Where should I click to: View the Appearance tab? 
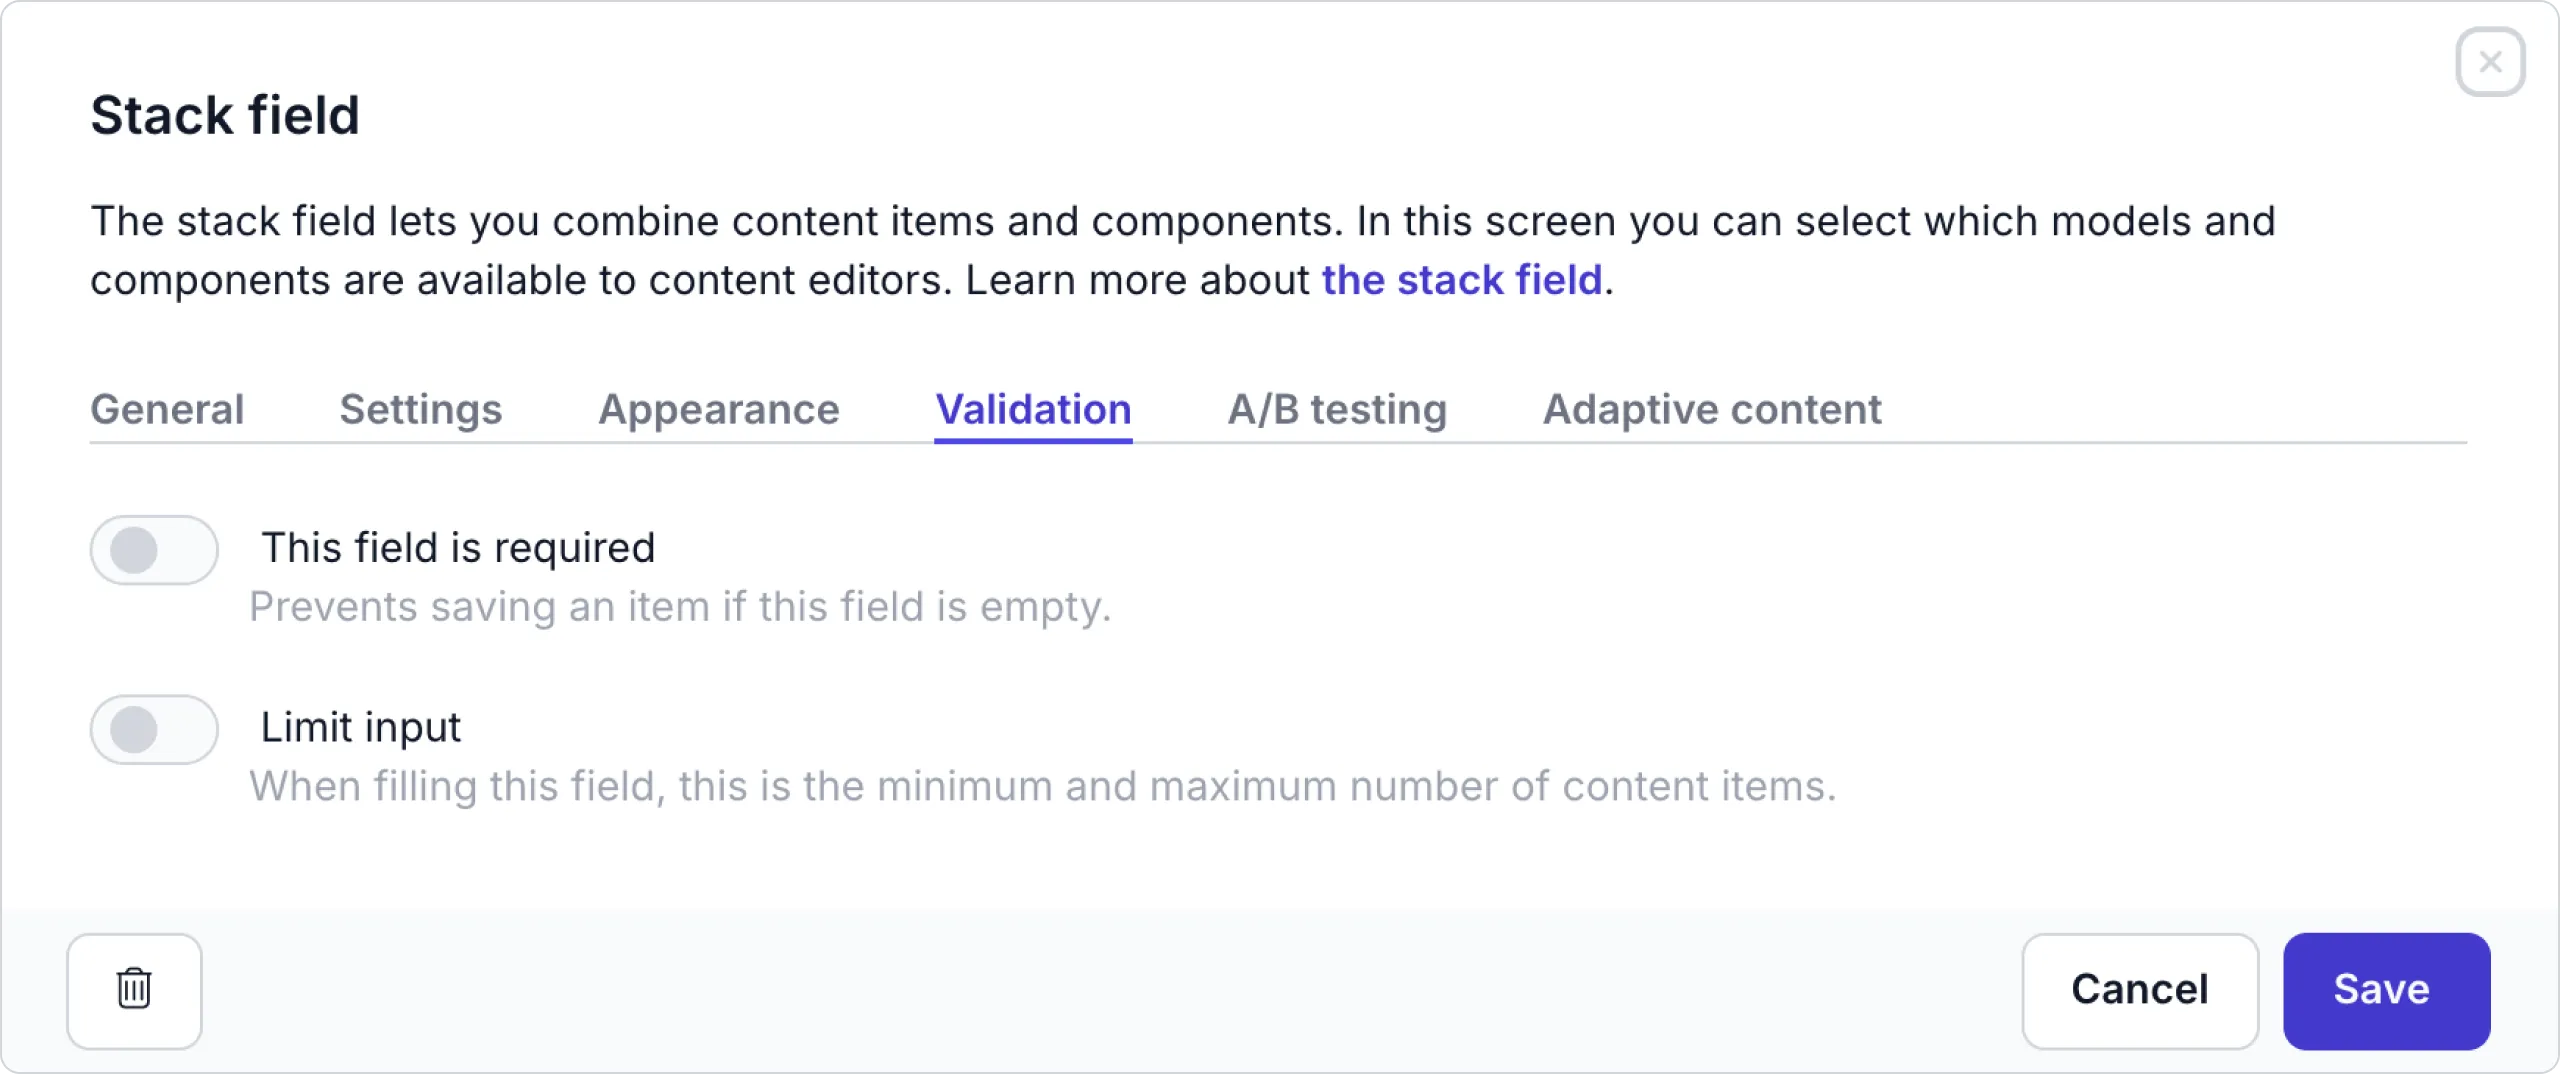(719, 409)
